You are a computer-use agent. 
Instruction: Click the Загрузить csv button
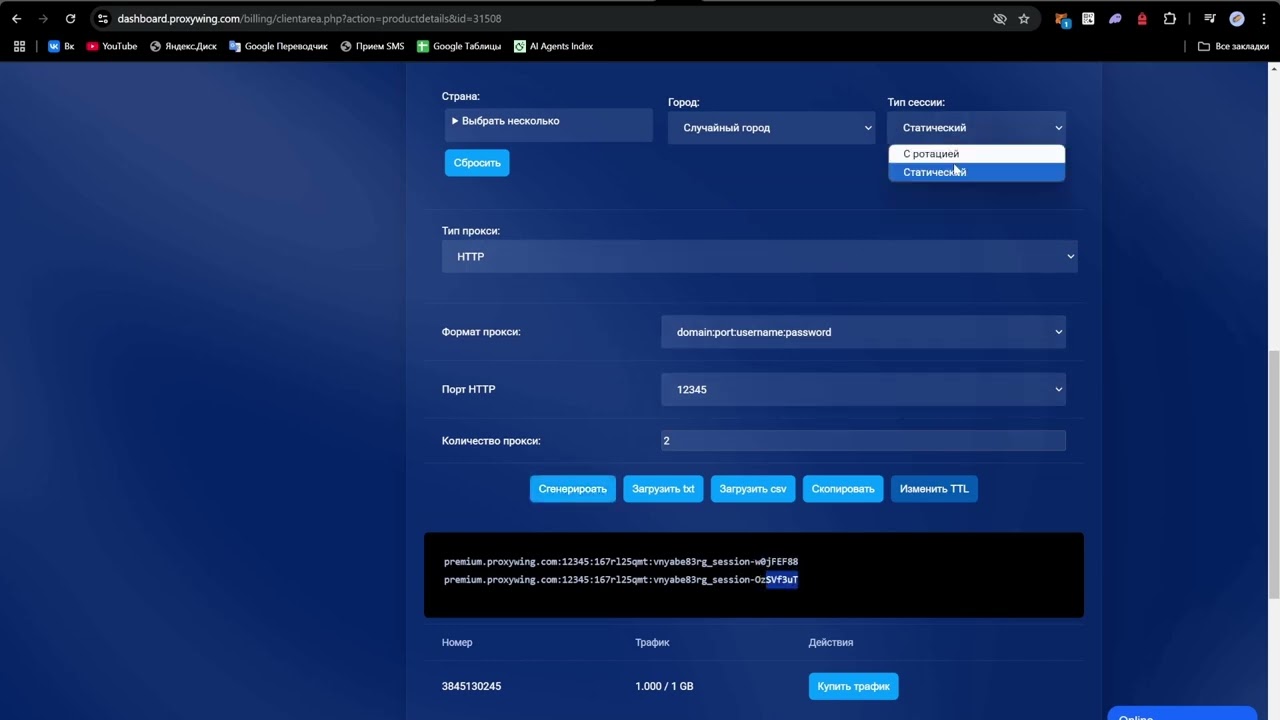753,489
